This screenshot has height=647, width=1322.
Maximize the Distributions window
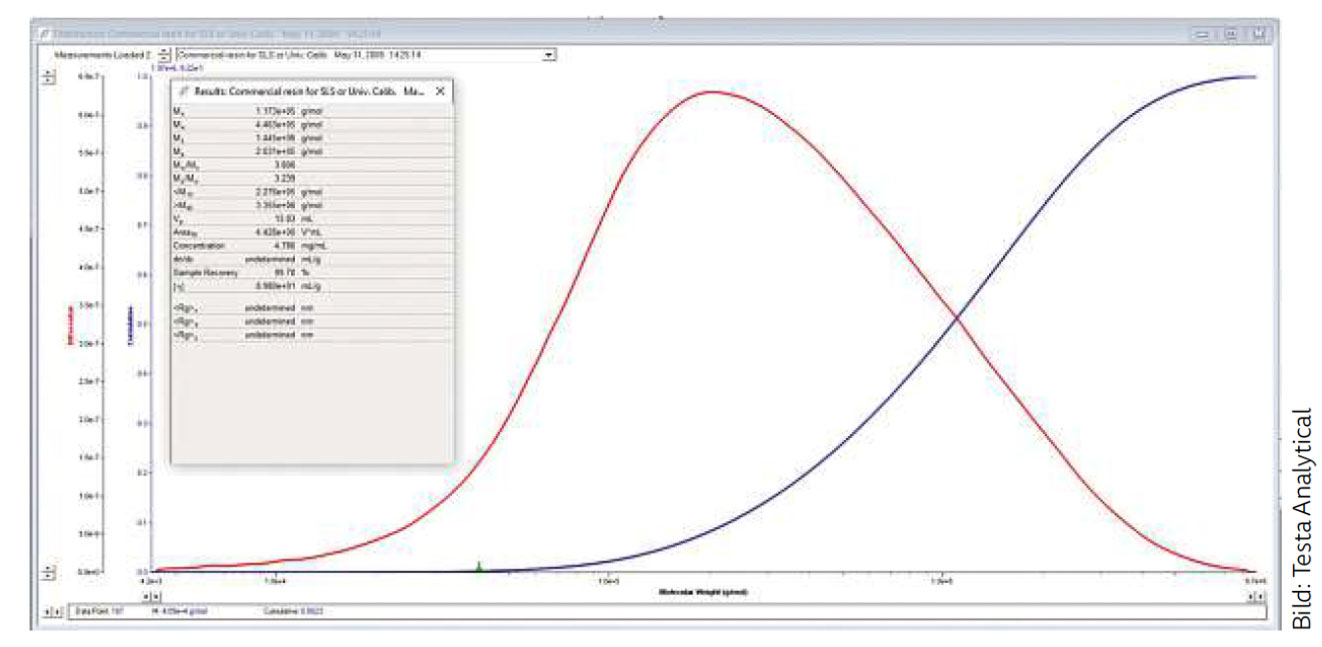pyautogui.click(x=1231, y=33)
